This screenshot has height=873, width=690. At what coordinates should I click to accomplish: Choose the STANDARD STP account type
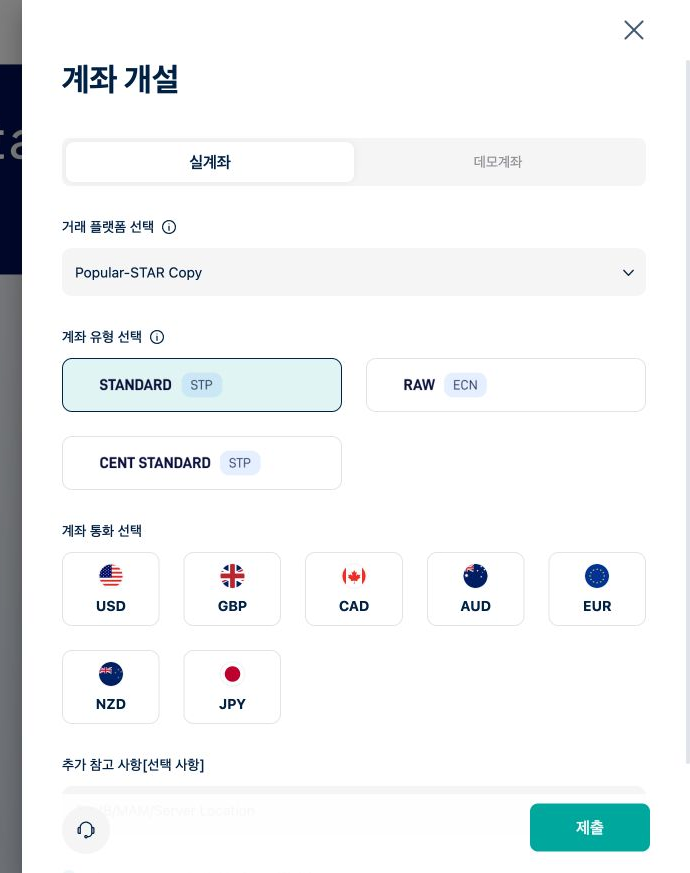202,385
